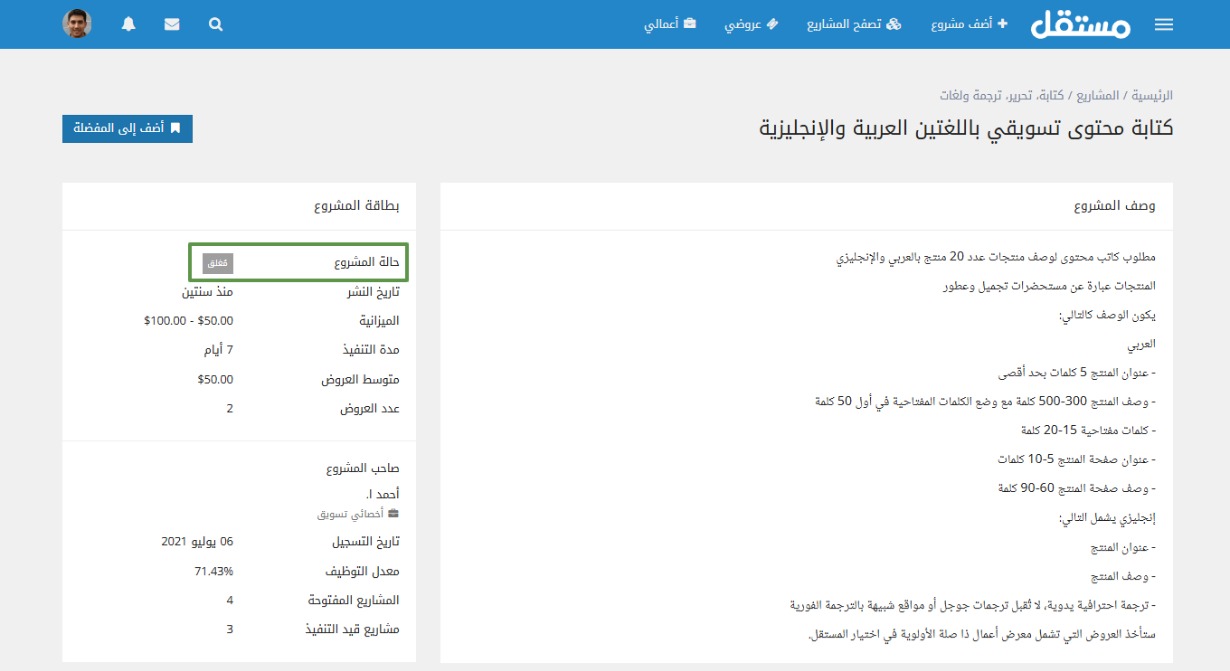Open the كتابة، تحرير، ترجمة ولغات breadcrumb
This screenshot has height=671, width=1230.
(x=1002, y=96)
